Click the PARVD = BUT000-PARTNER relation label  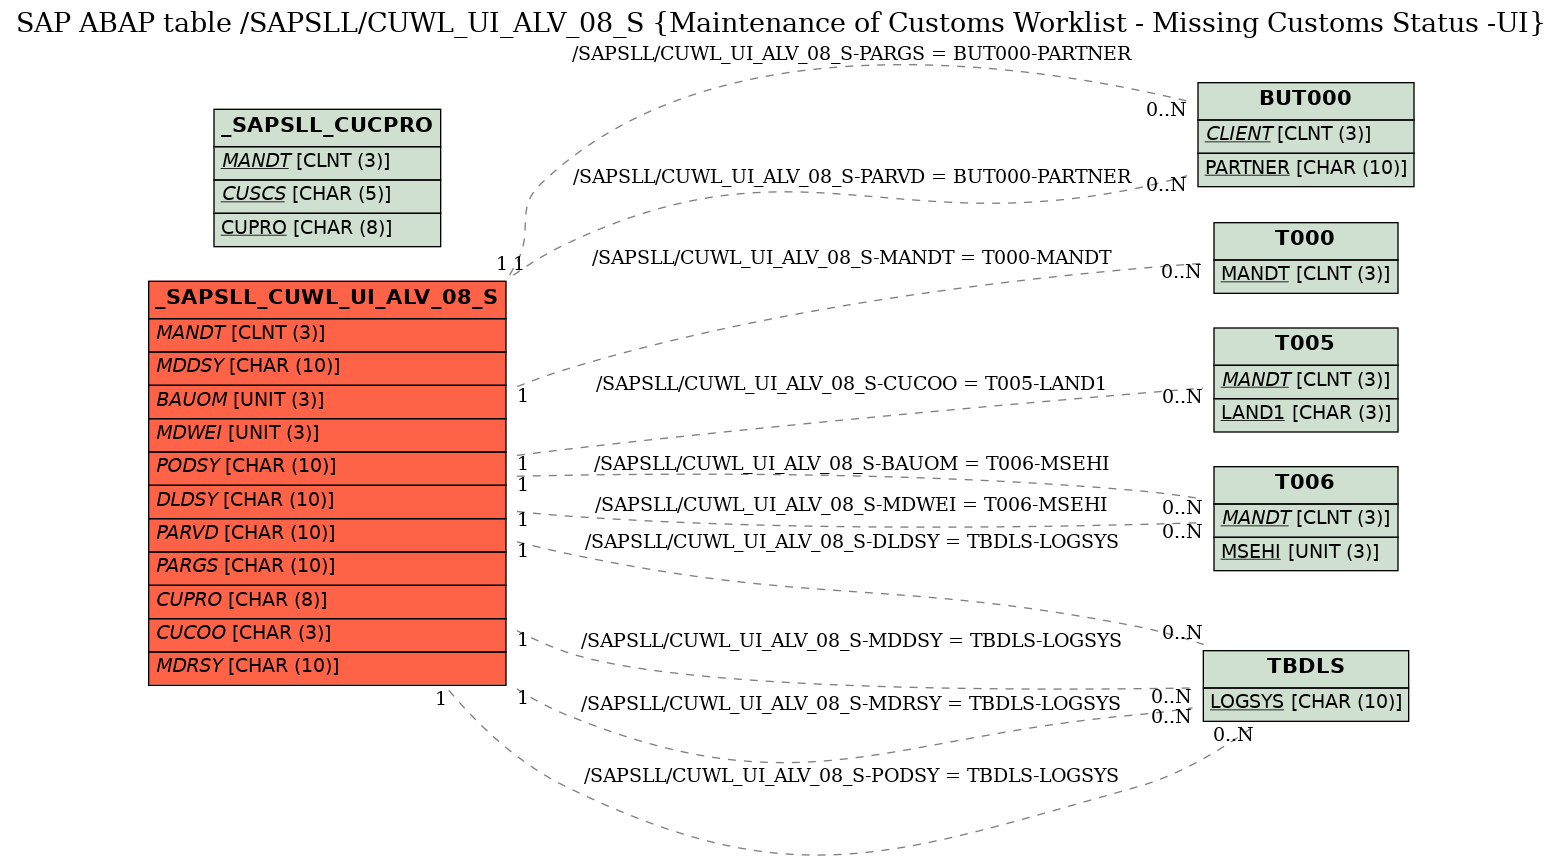pos(852,177)
